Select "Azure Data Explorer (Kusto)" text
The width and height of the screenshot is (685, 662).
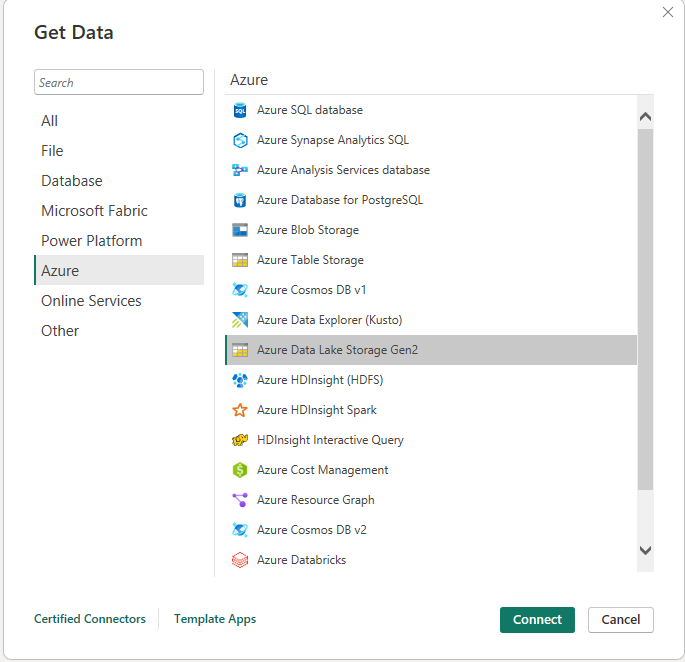point(329,320)
